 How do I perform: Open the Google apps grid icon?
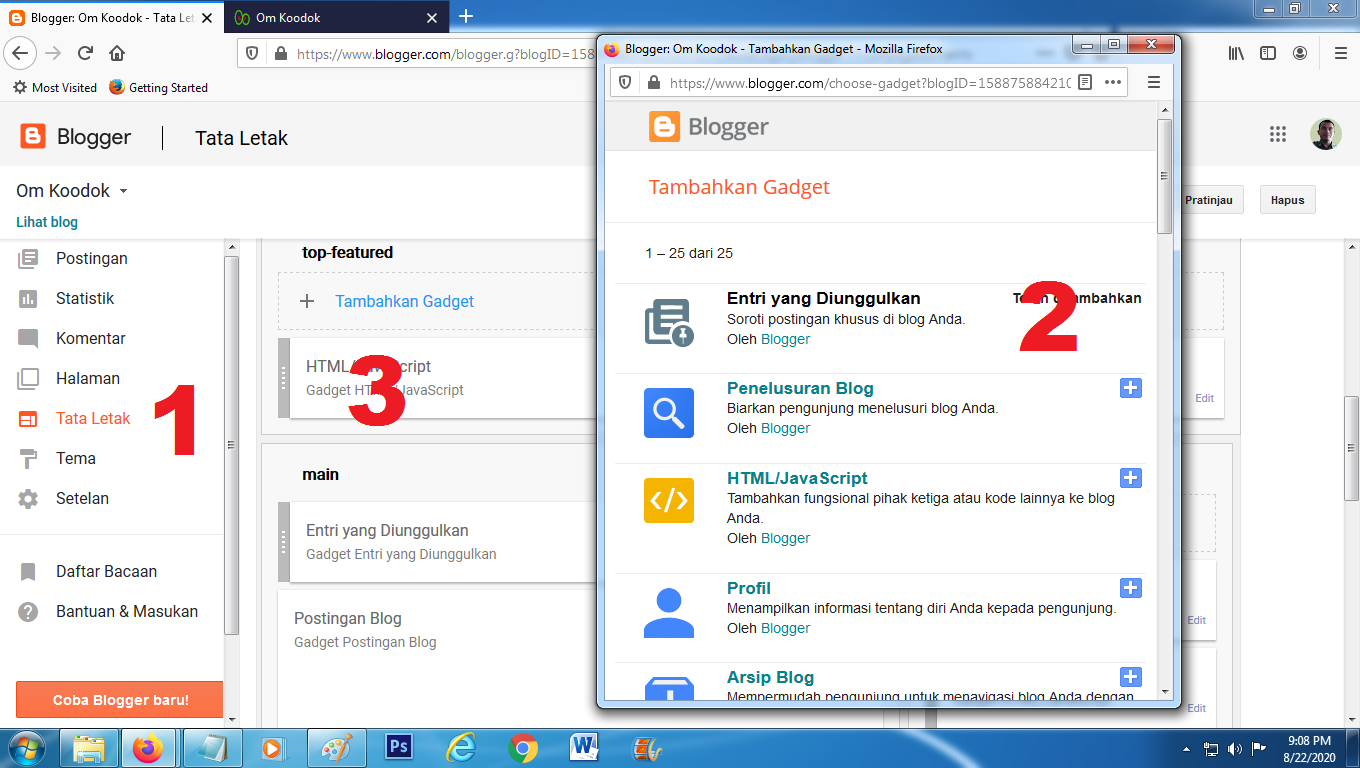[x=1277, y=135]
